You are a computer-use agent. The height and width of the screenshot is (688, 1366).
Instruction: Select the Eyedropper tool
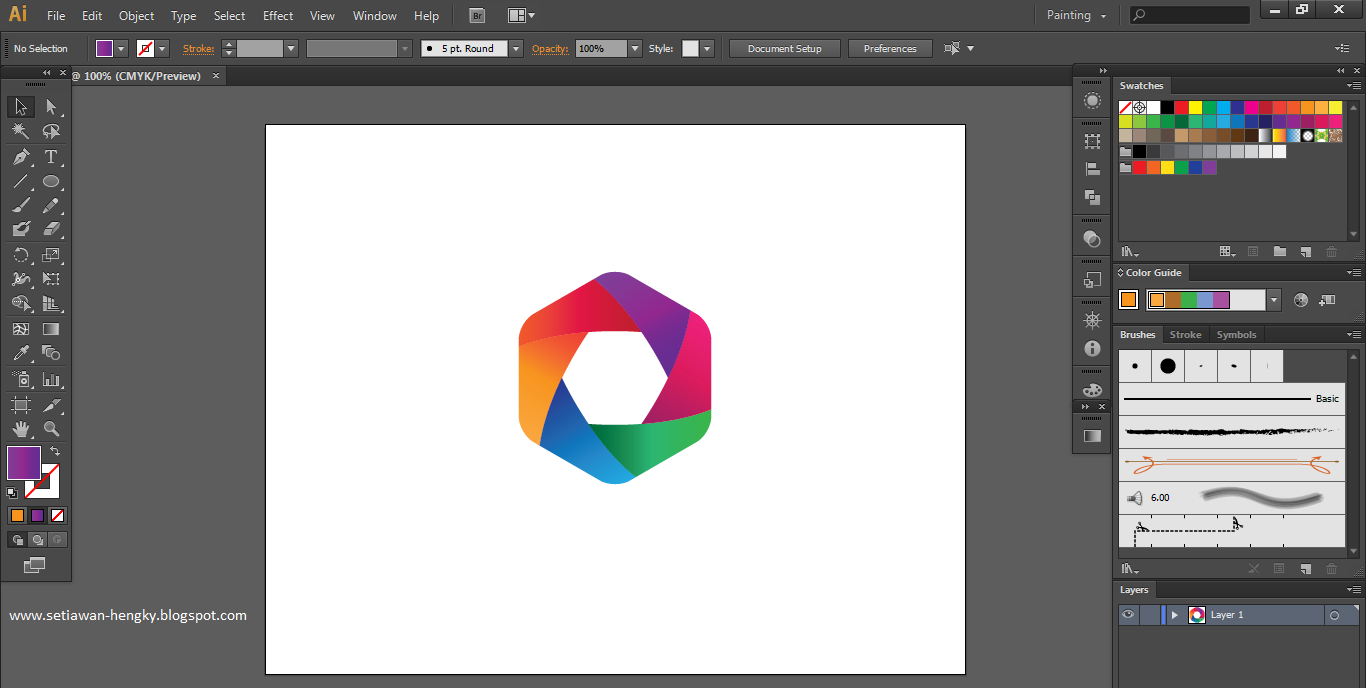pos(21,353)
